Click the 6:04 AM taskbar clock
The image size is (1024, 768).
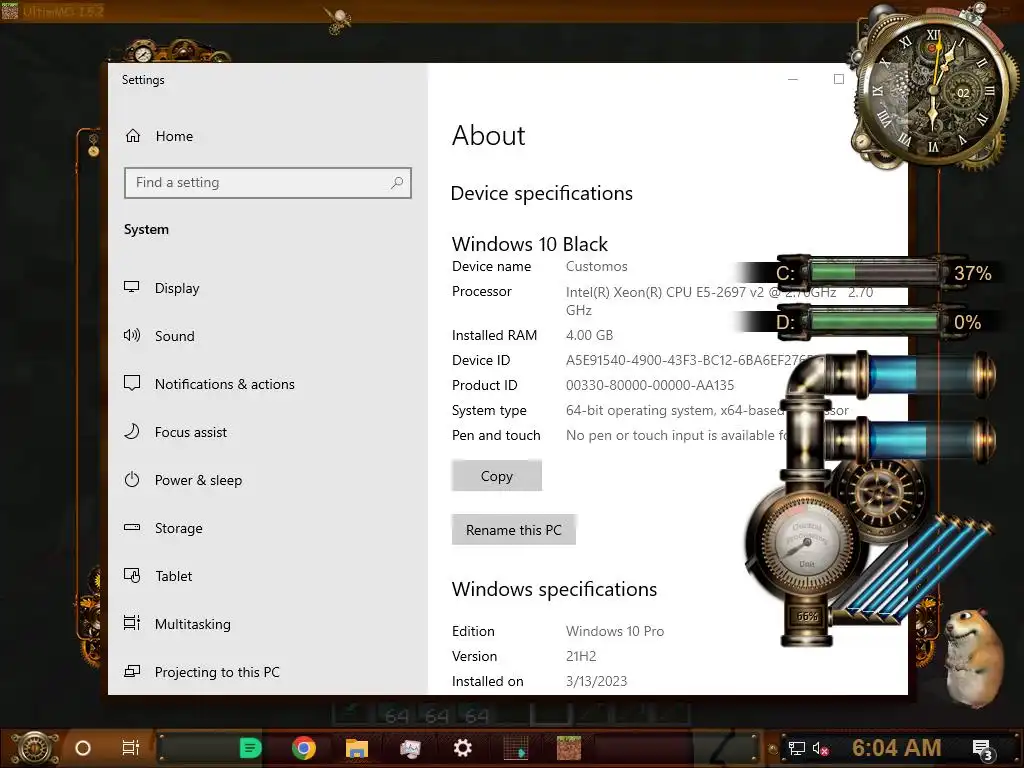pos(897,748)
